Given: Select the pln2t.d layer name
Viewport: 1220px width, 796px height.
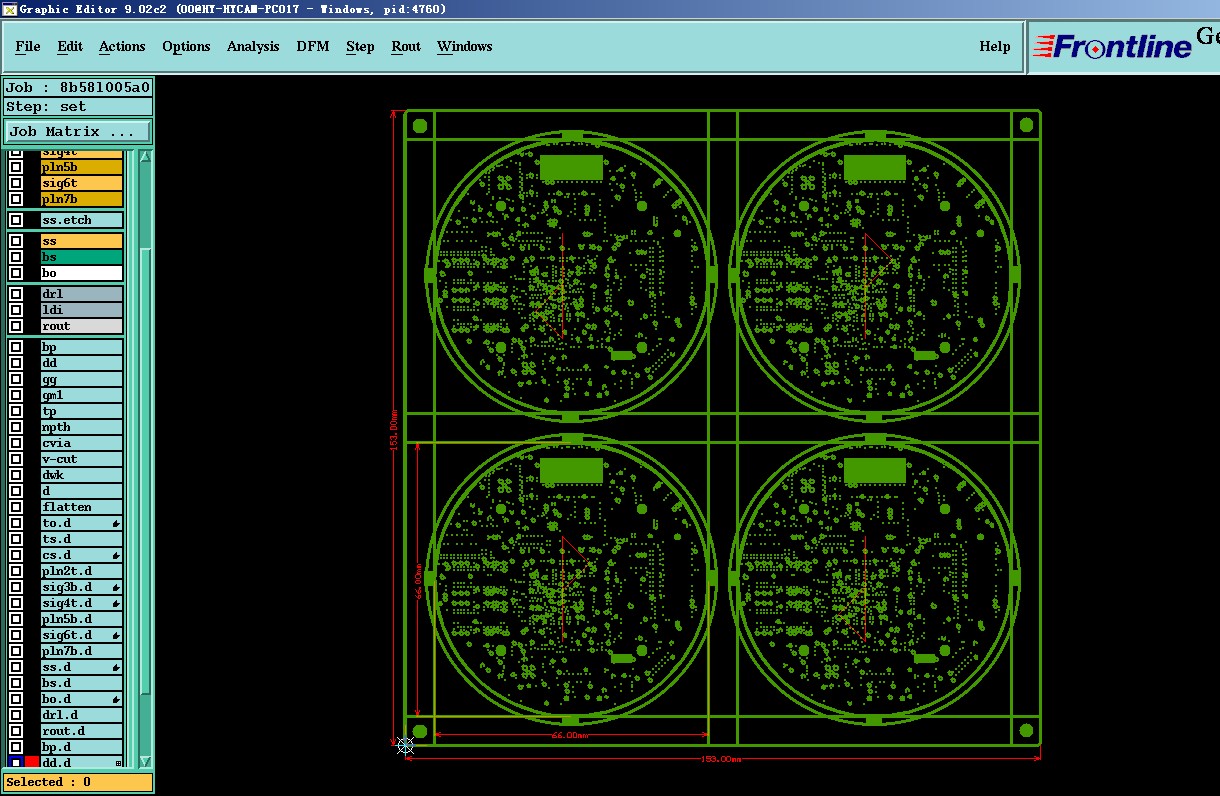Looking at the screenshot, I should point(82,571).
